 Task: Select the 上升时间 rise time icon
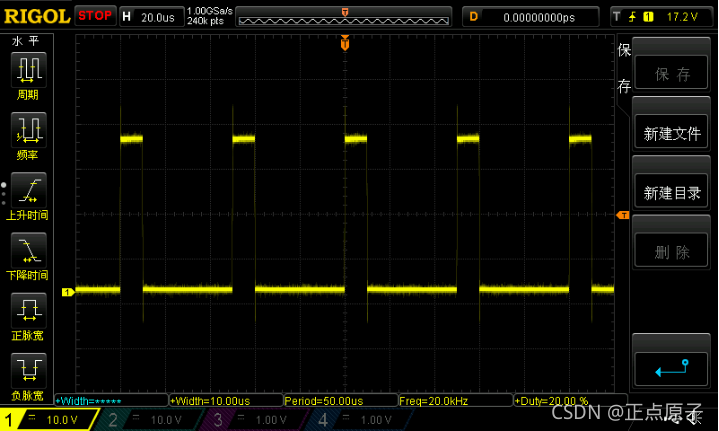(x=28, y=190)
